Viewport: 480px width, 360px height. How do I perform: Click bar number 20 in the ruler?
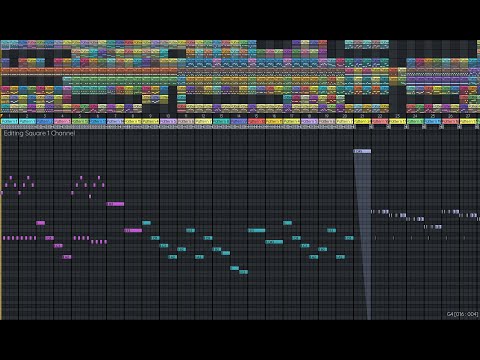[x=345, y=116]
